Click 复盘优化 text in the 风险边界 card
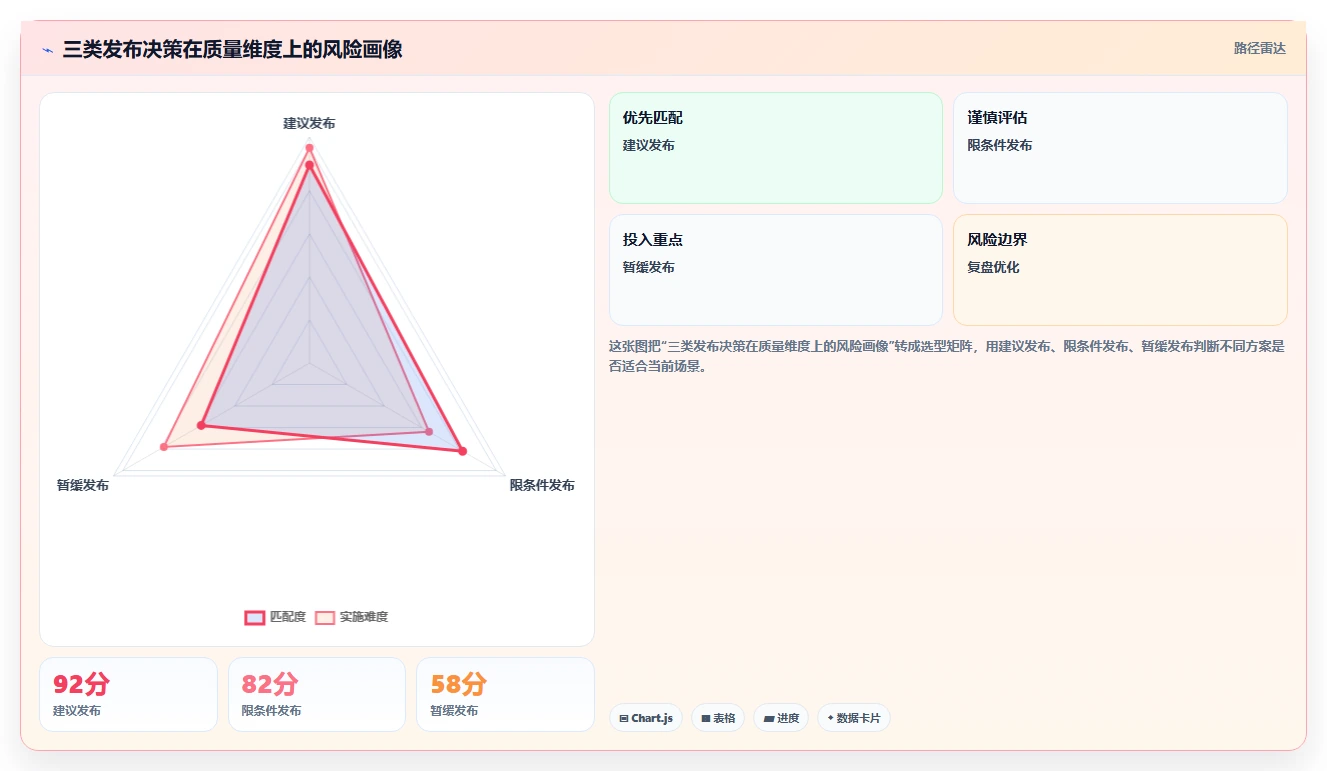 993,267
